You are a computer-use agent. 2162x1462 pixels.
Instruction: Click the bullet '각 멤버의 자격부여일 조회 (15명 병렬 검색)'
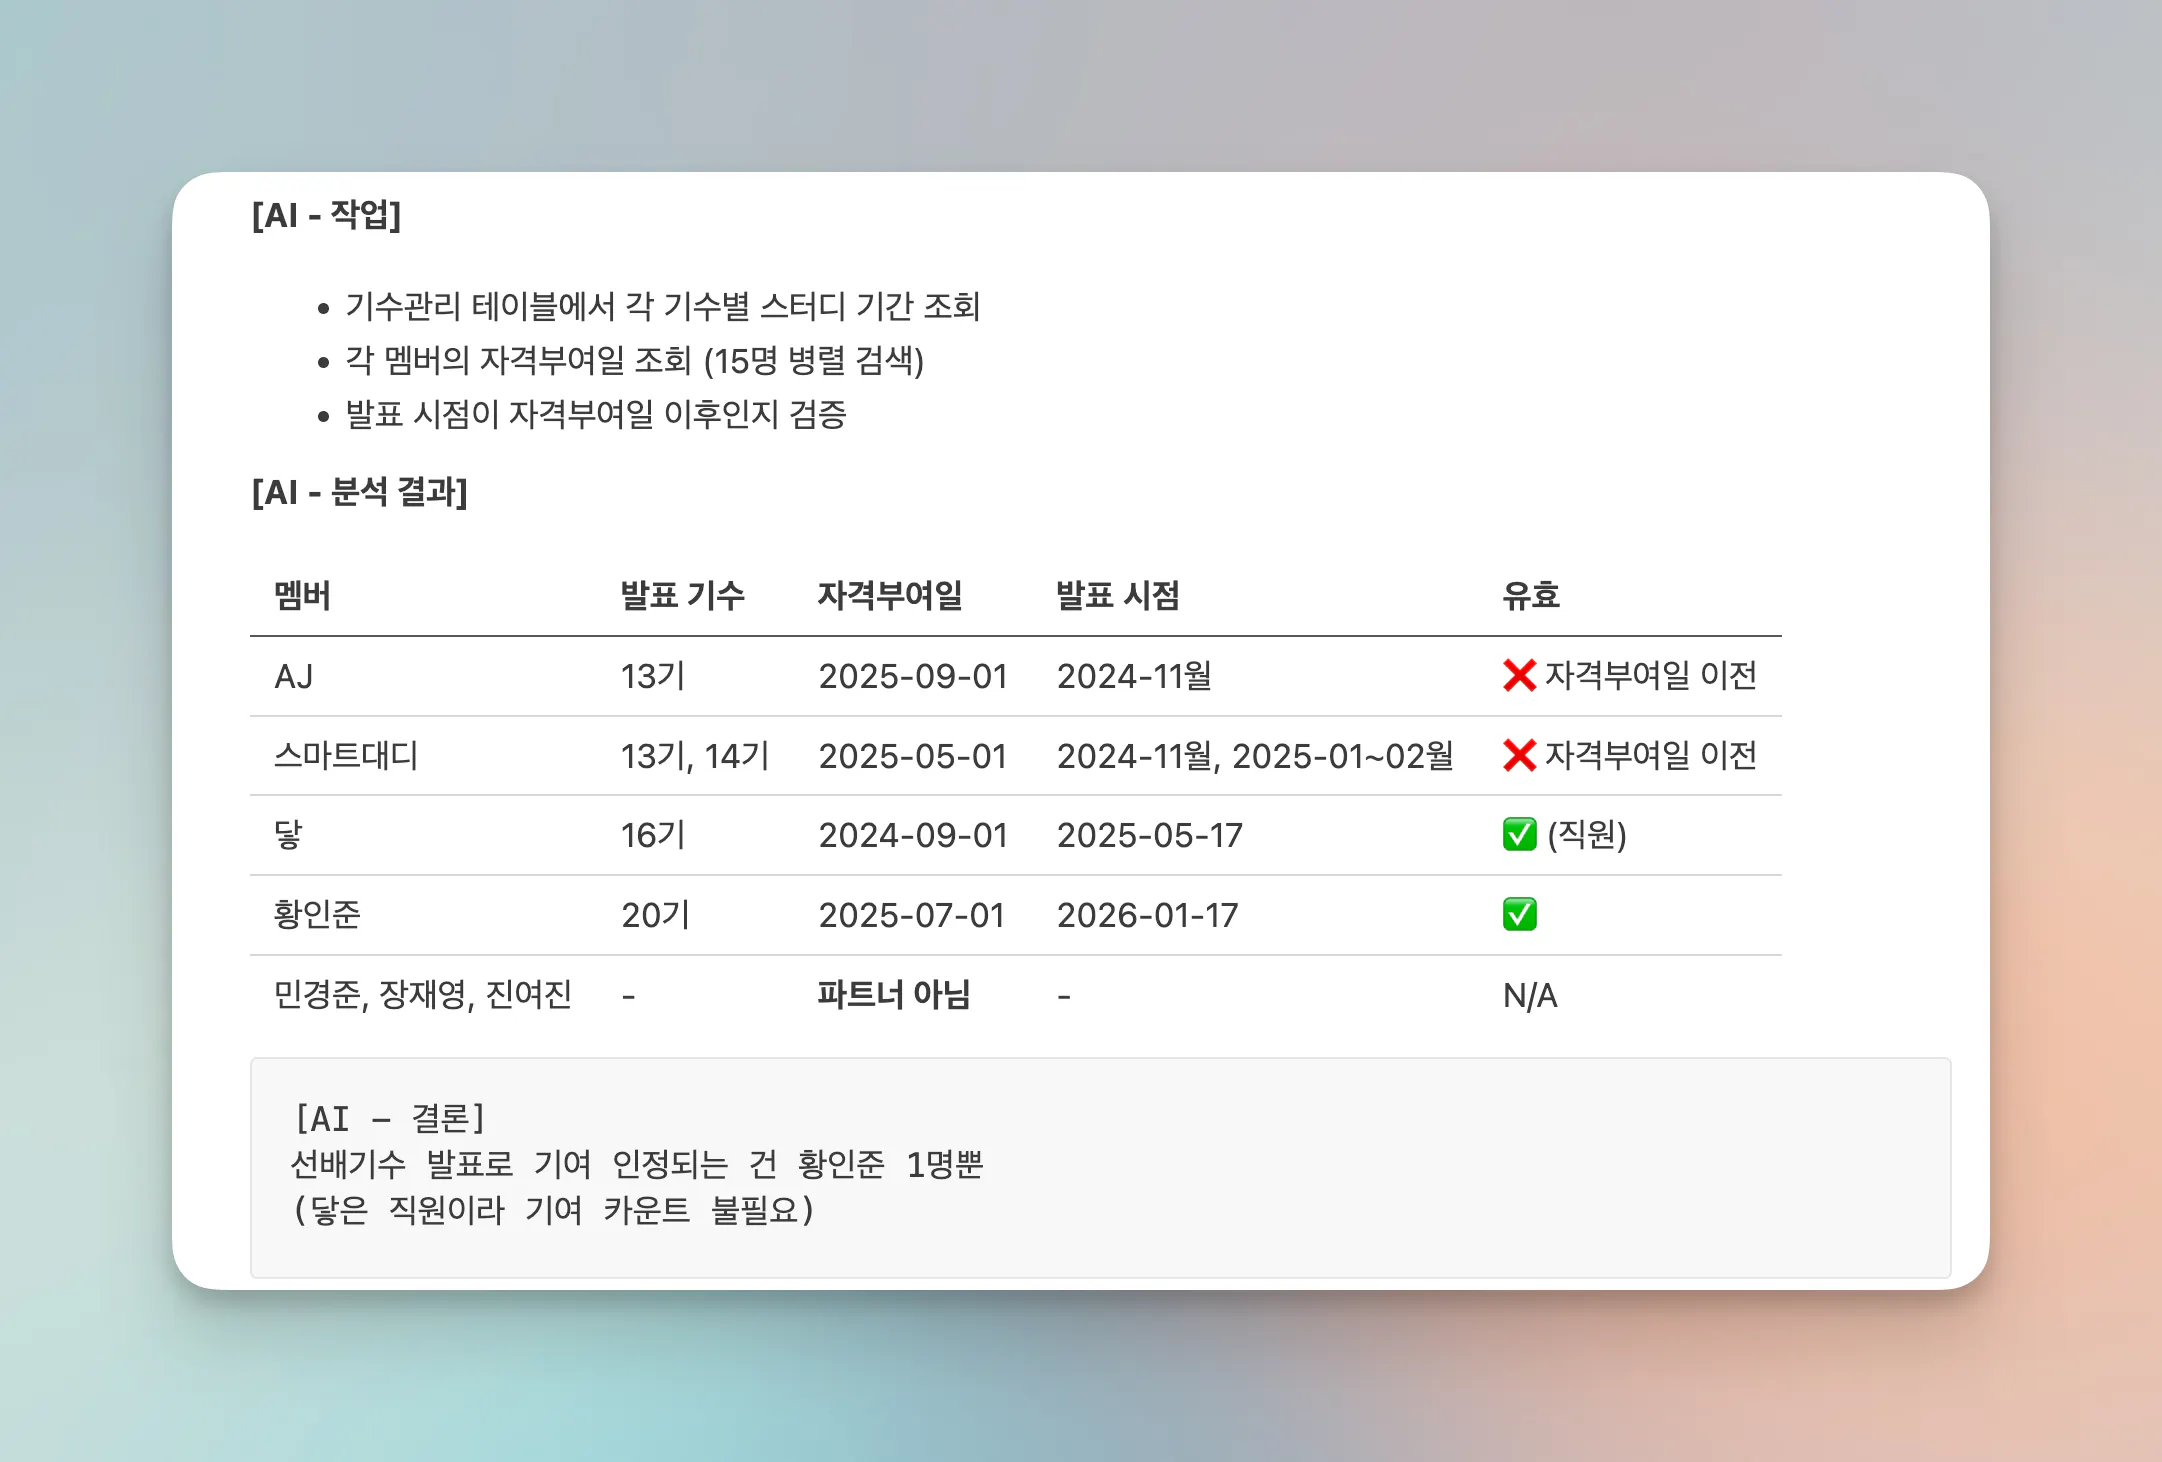(x=634, y=360)
